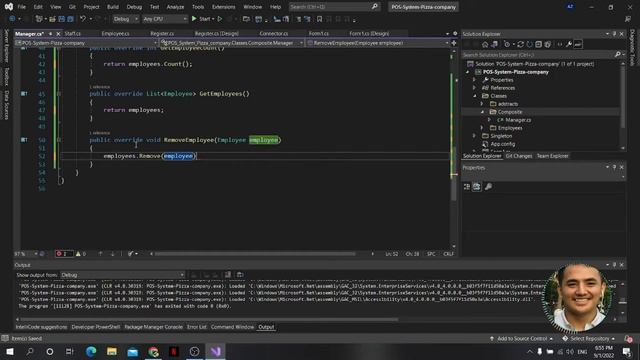
Task: Click the Windows Start button
Action: (x=10, y=351)
